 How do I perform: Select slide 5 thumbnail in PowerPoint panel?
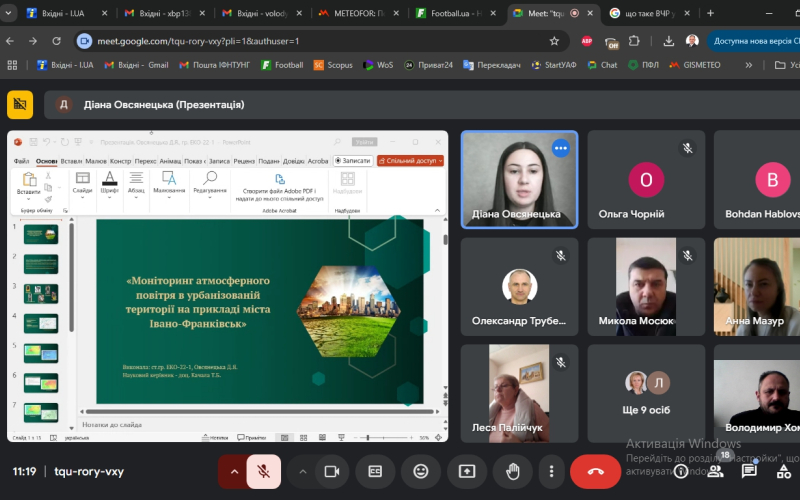pyautogui.click(x=41, y=353)
